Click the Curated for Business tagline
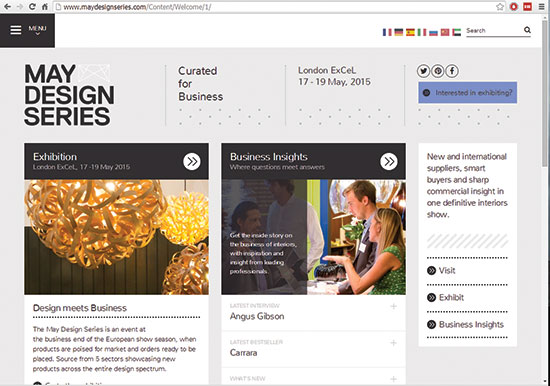550x386 pixels. click(x=201, y=84)
